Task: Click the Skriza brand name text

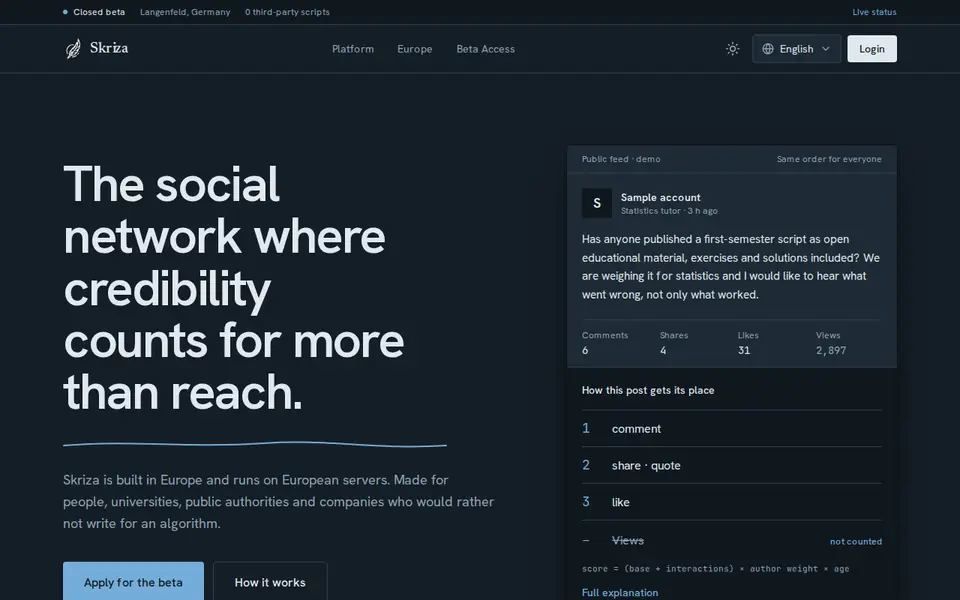Action: 109,48
